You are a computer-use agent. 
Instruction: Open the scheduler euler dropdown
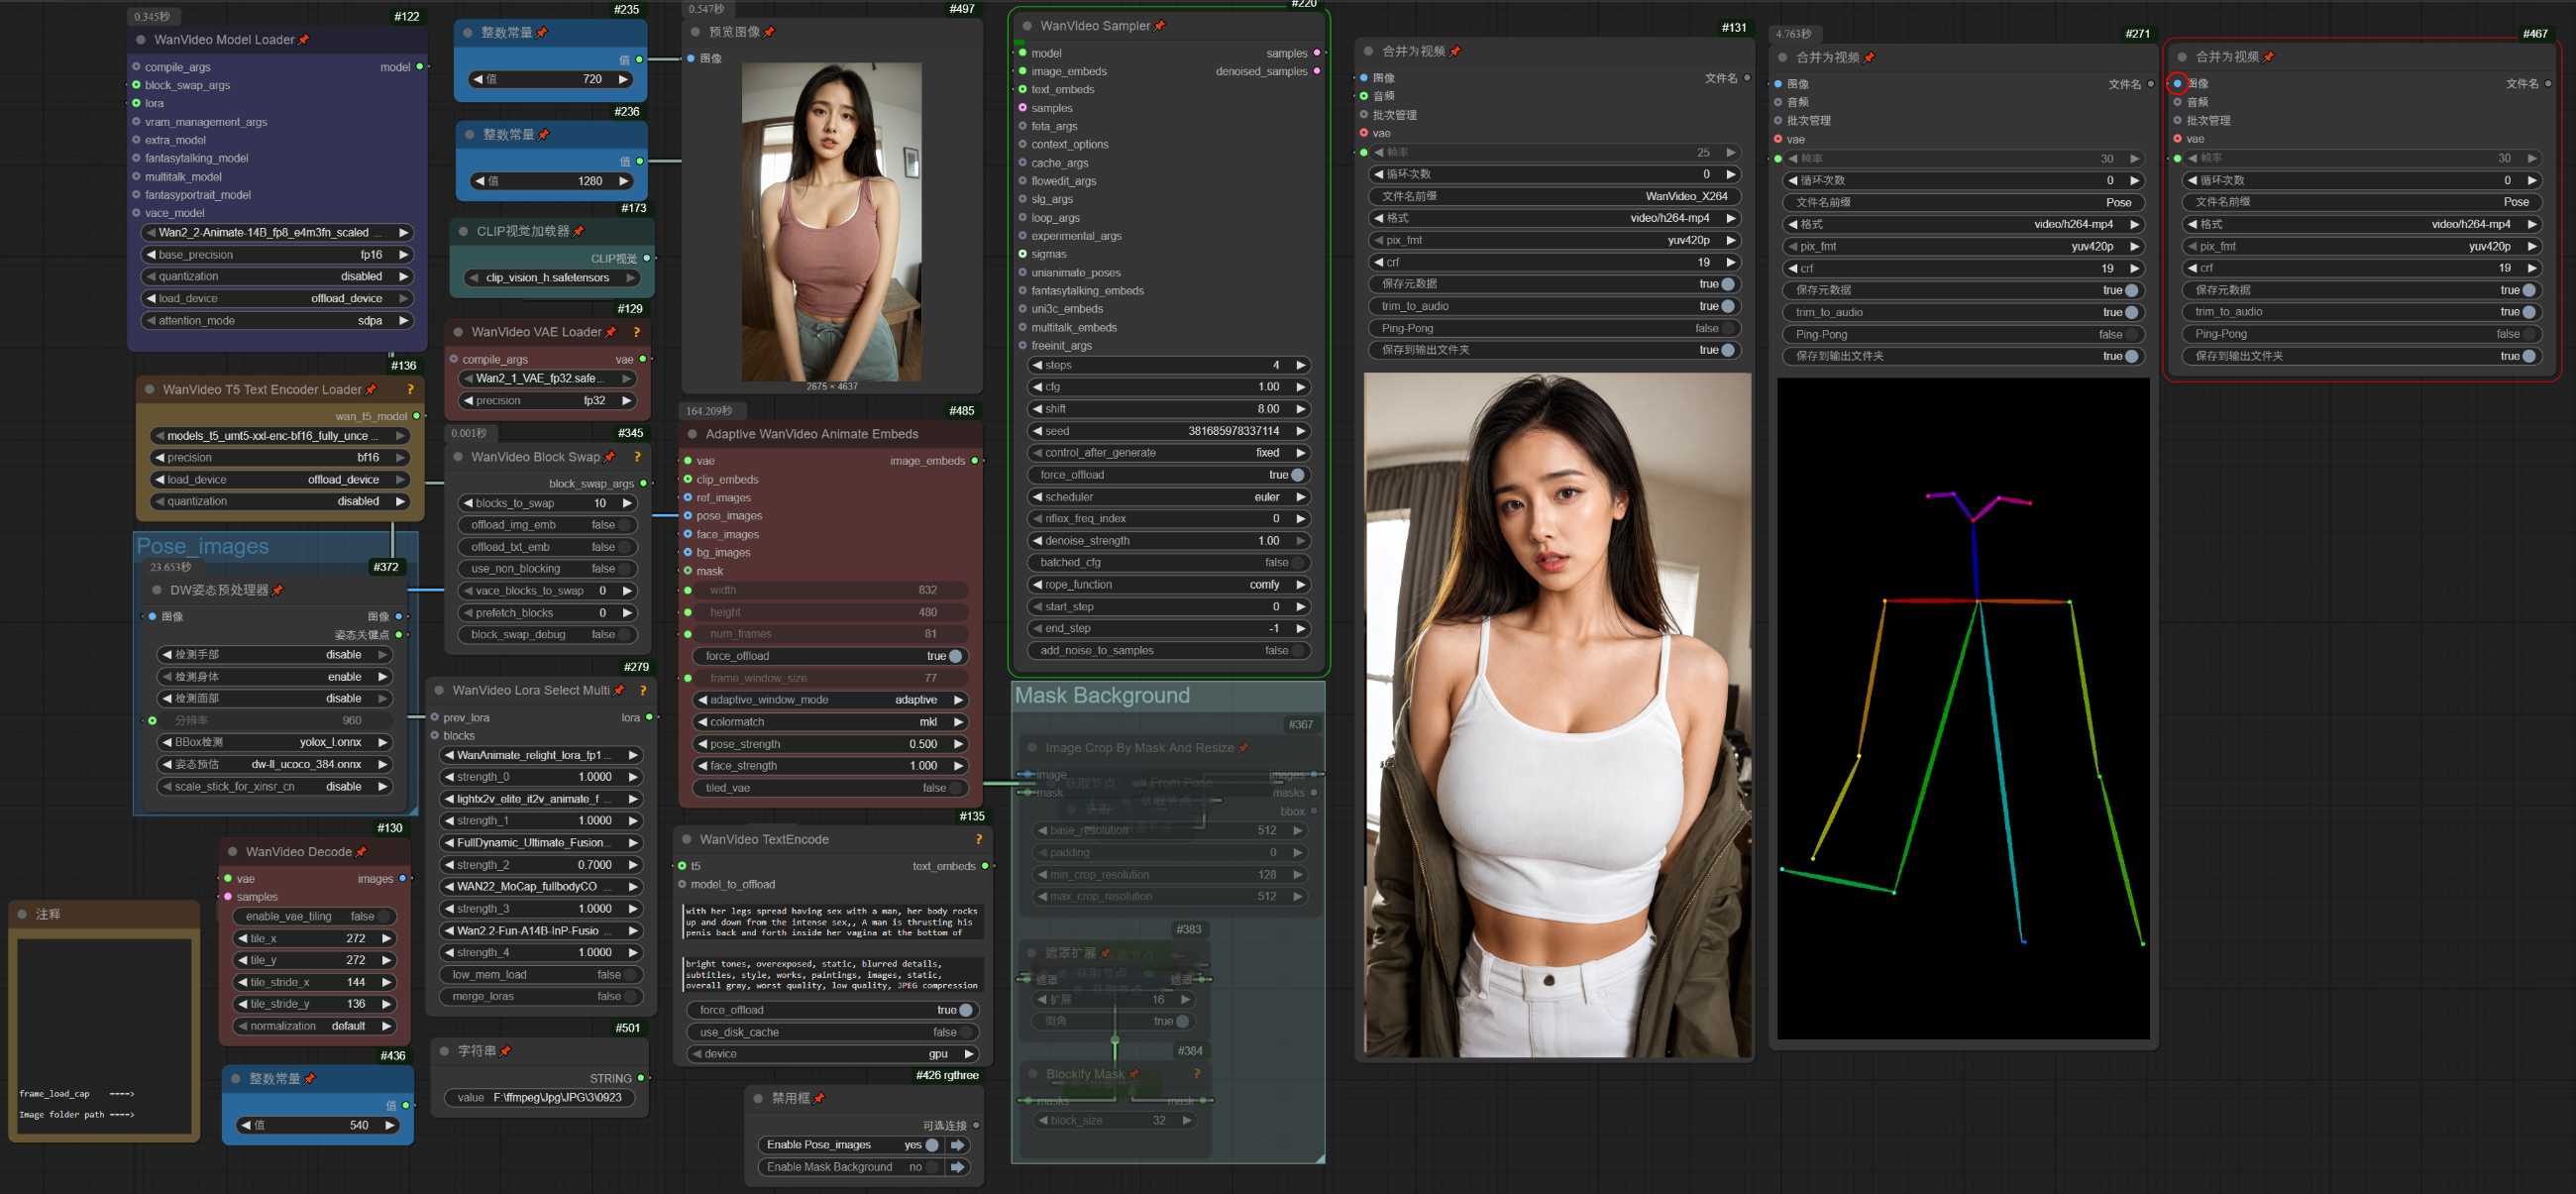pyautogui.click(x=1168, y=497)
